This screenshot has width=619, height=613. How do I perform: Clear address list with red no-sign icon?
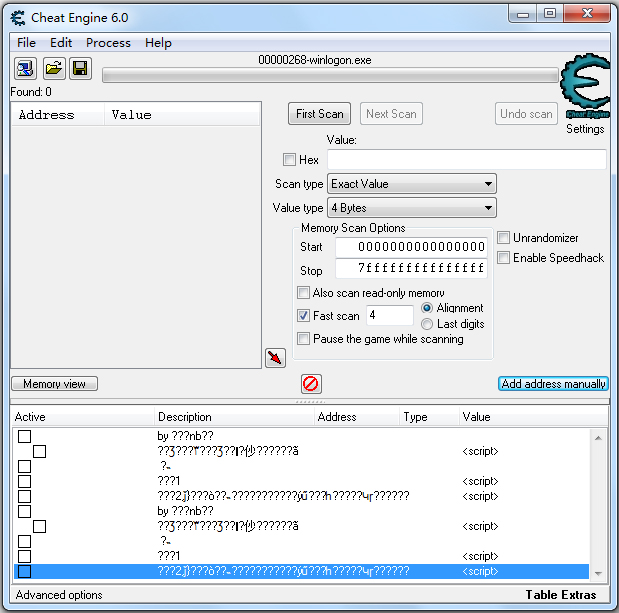(x=311, y=384)
